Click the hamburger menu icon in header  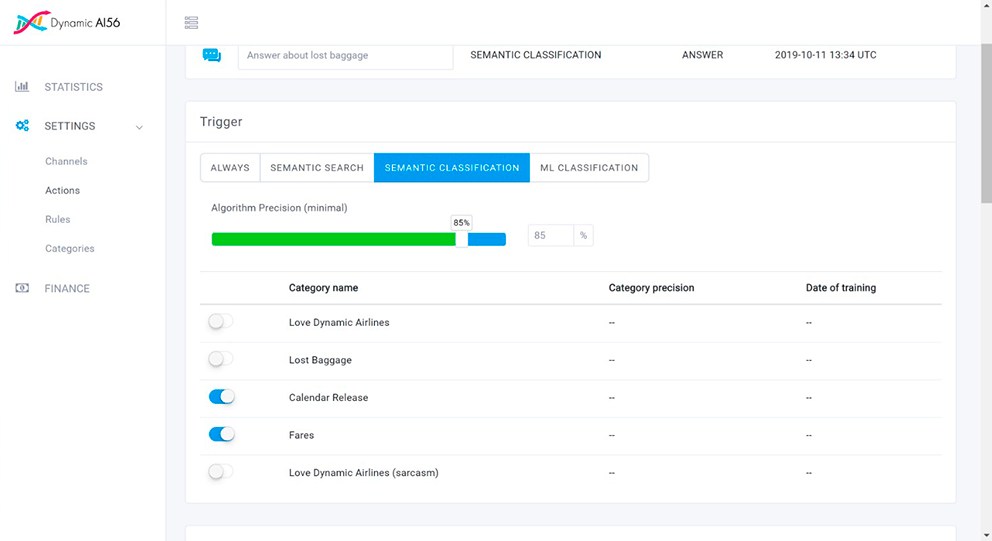[x=192, y=22]
